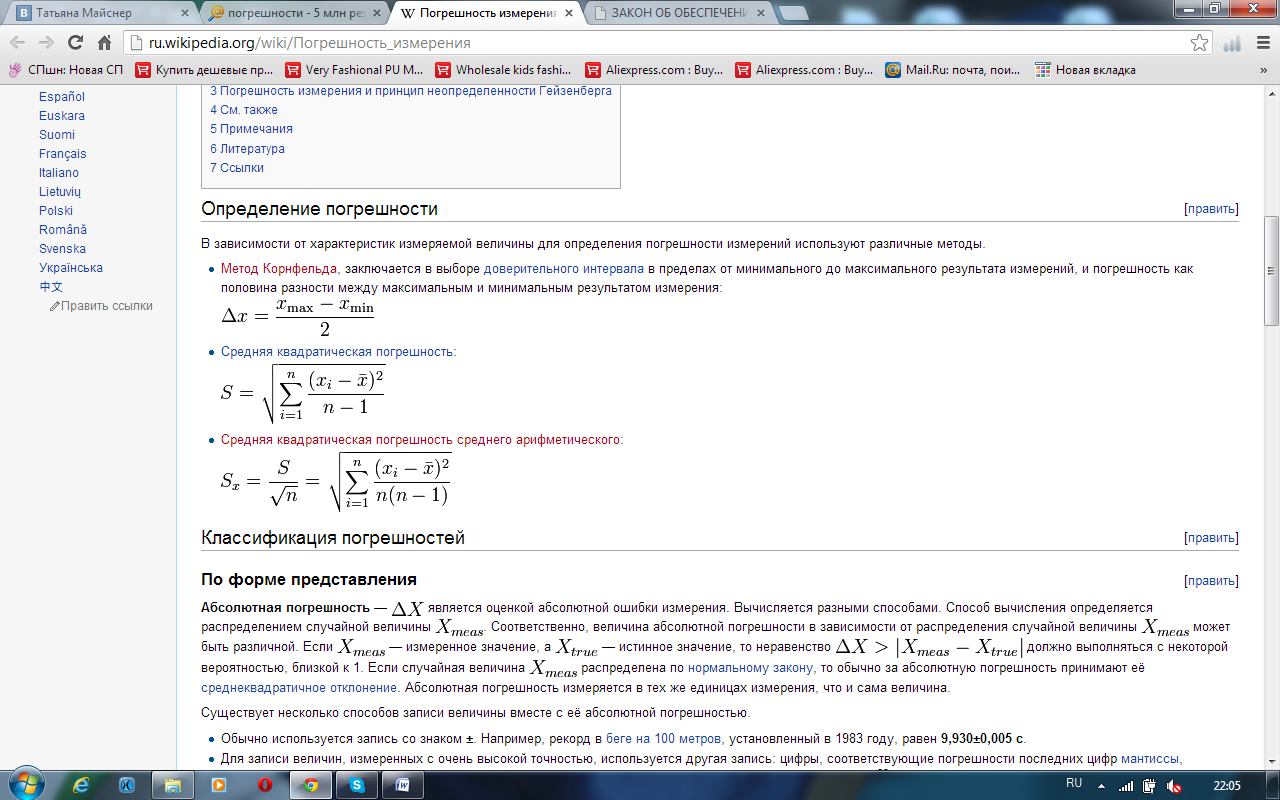The image size is (1280, 800).
Task: Click the browser forward arrow
Action: pyautogui.click(x=46, y=43)
